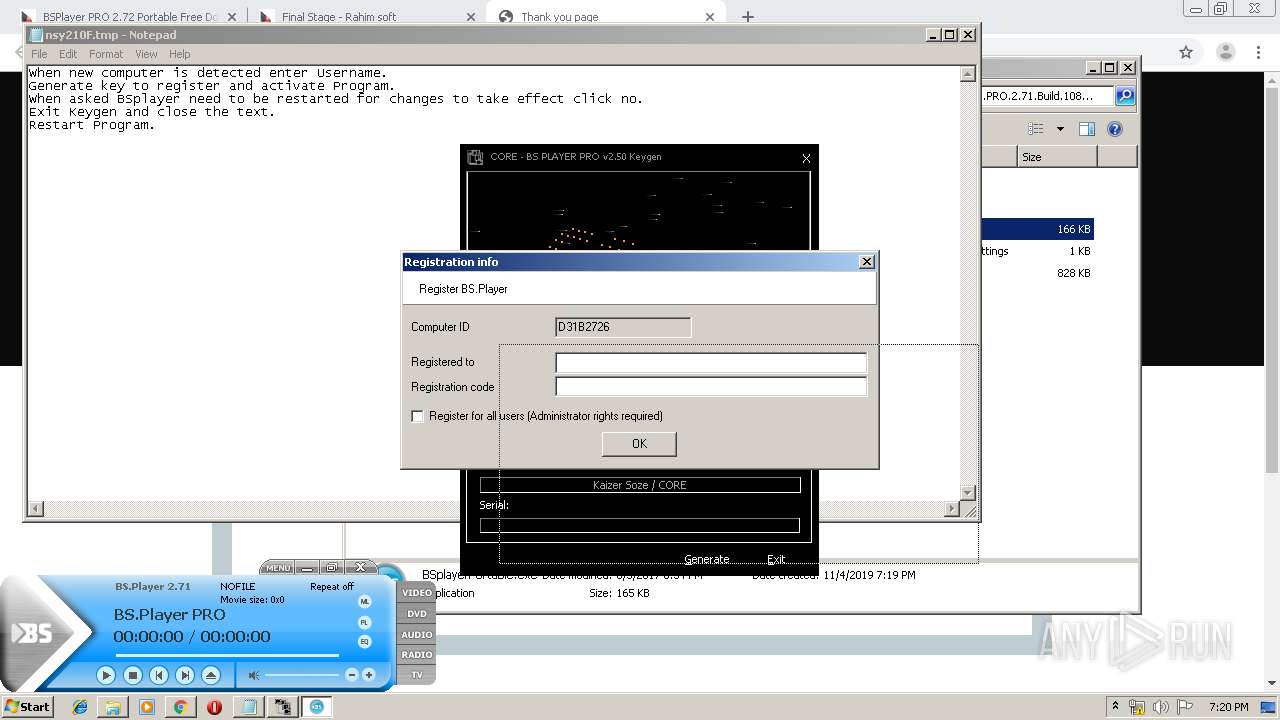Enable Register for all users checkbox
Screen dimensions: 1280x720
point(418,416)
